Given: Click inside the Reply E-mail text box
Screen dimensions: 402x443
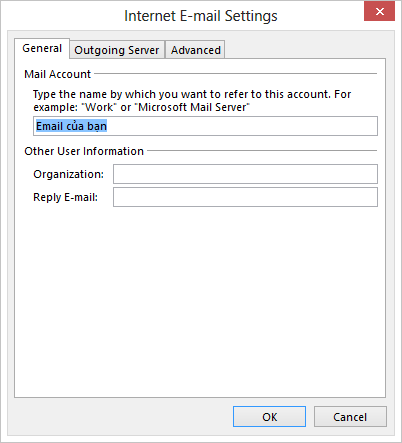Looking at the screenshot, I should [x=245, y=197].
